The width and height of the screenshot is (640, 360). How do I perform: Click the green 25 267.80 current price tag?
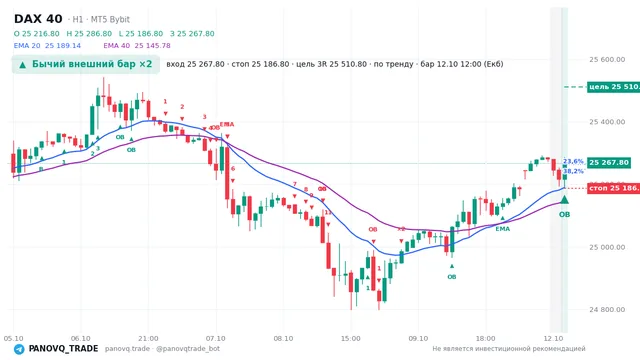pyautogui.click(x=609, y=163)
